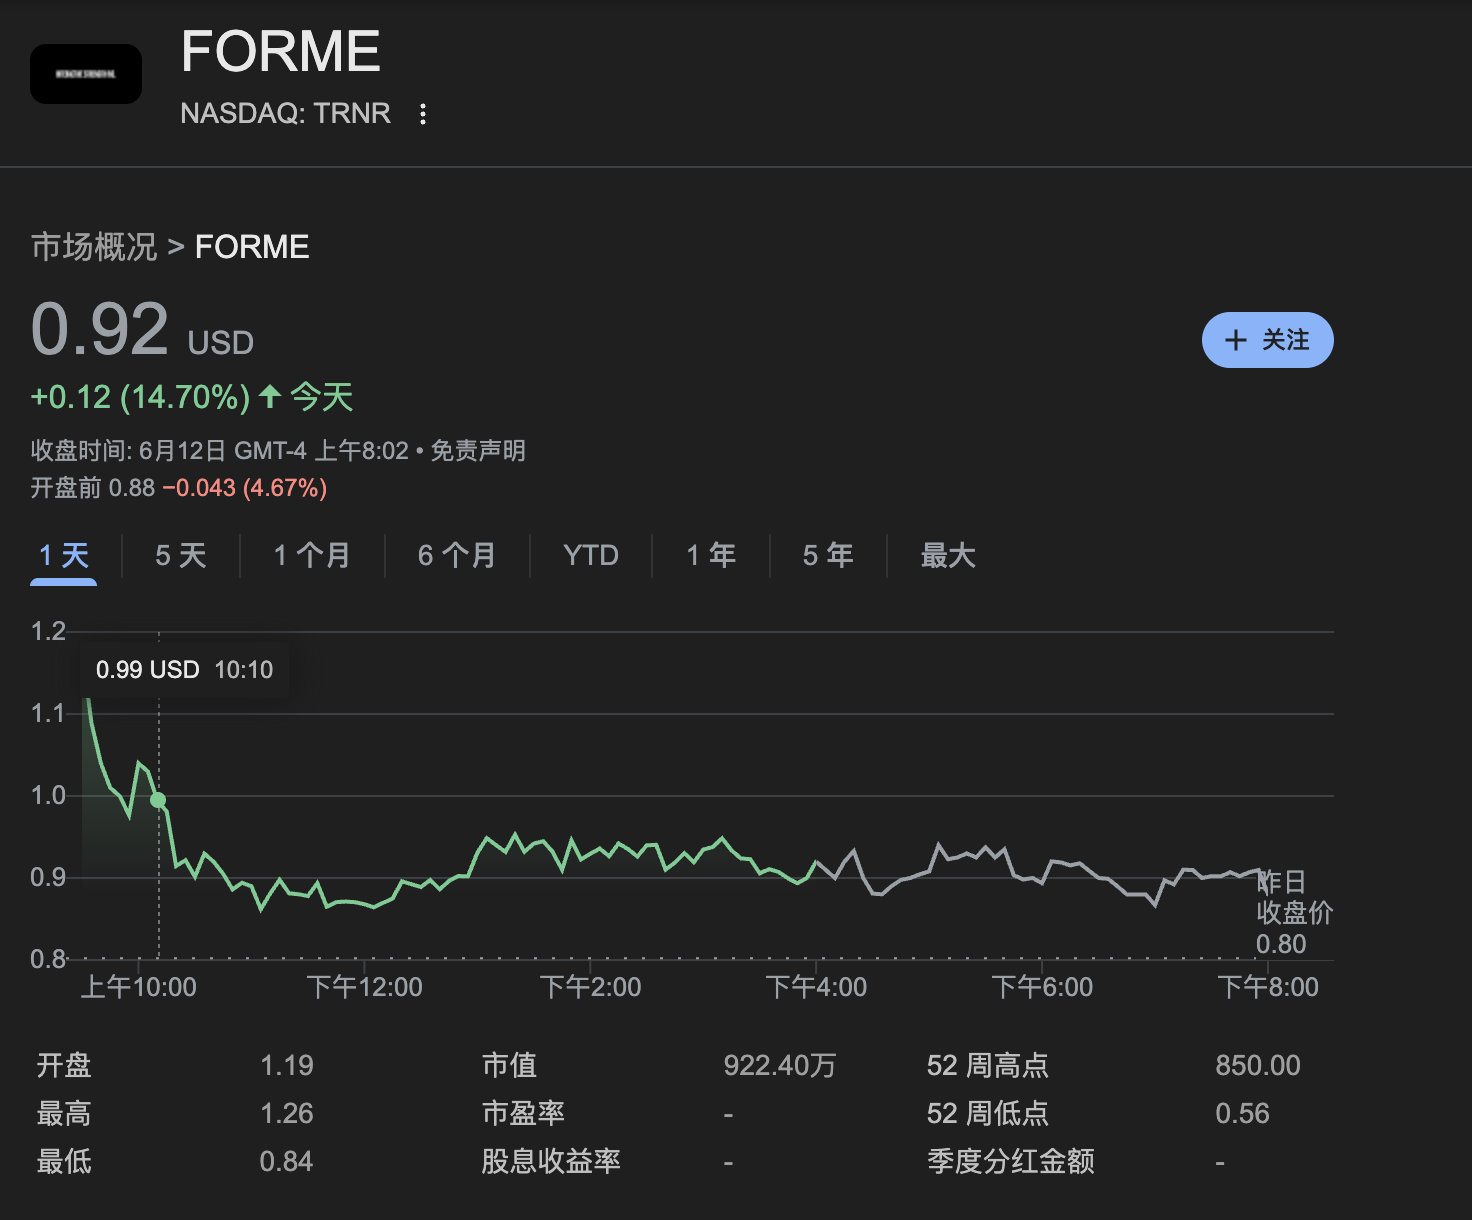Click the 0.99 USD 10:10 chart tooltip
Viewport: 1472px width, 1220px height.
point(184,670)
